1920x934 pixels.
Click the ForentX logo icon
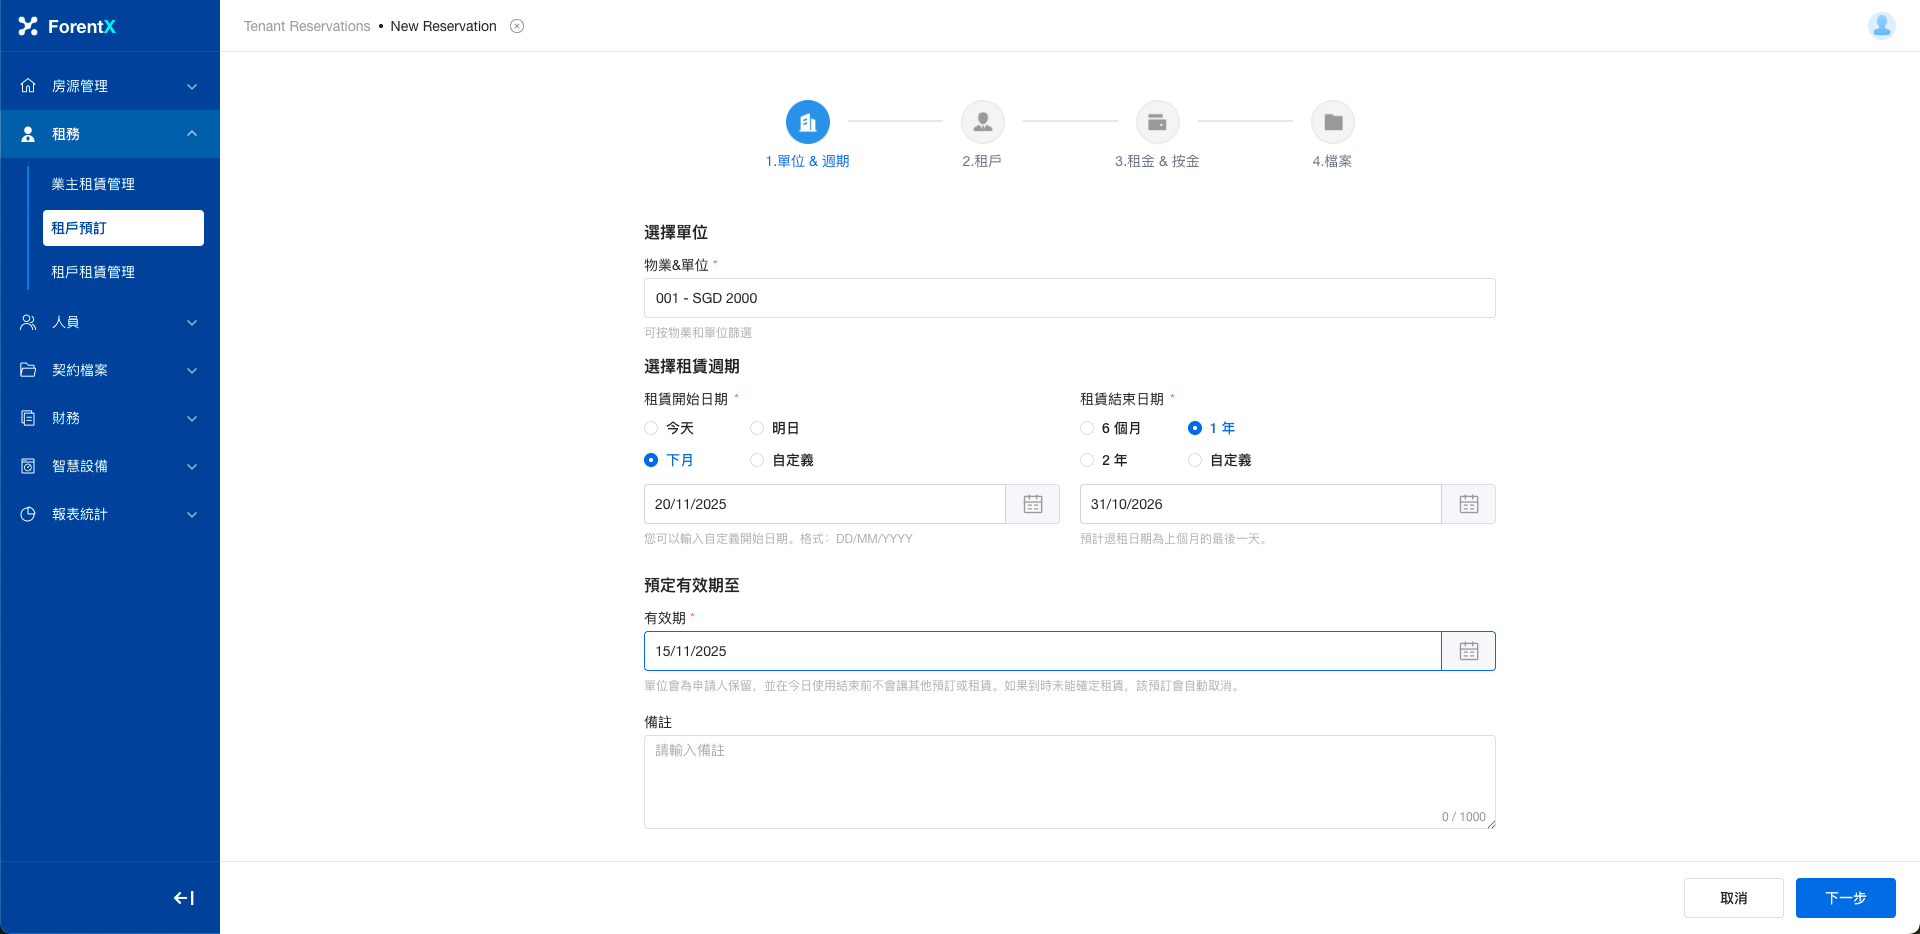[28, 26]
